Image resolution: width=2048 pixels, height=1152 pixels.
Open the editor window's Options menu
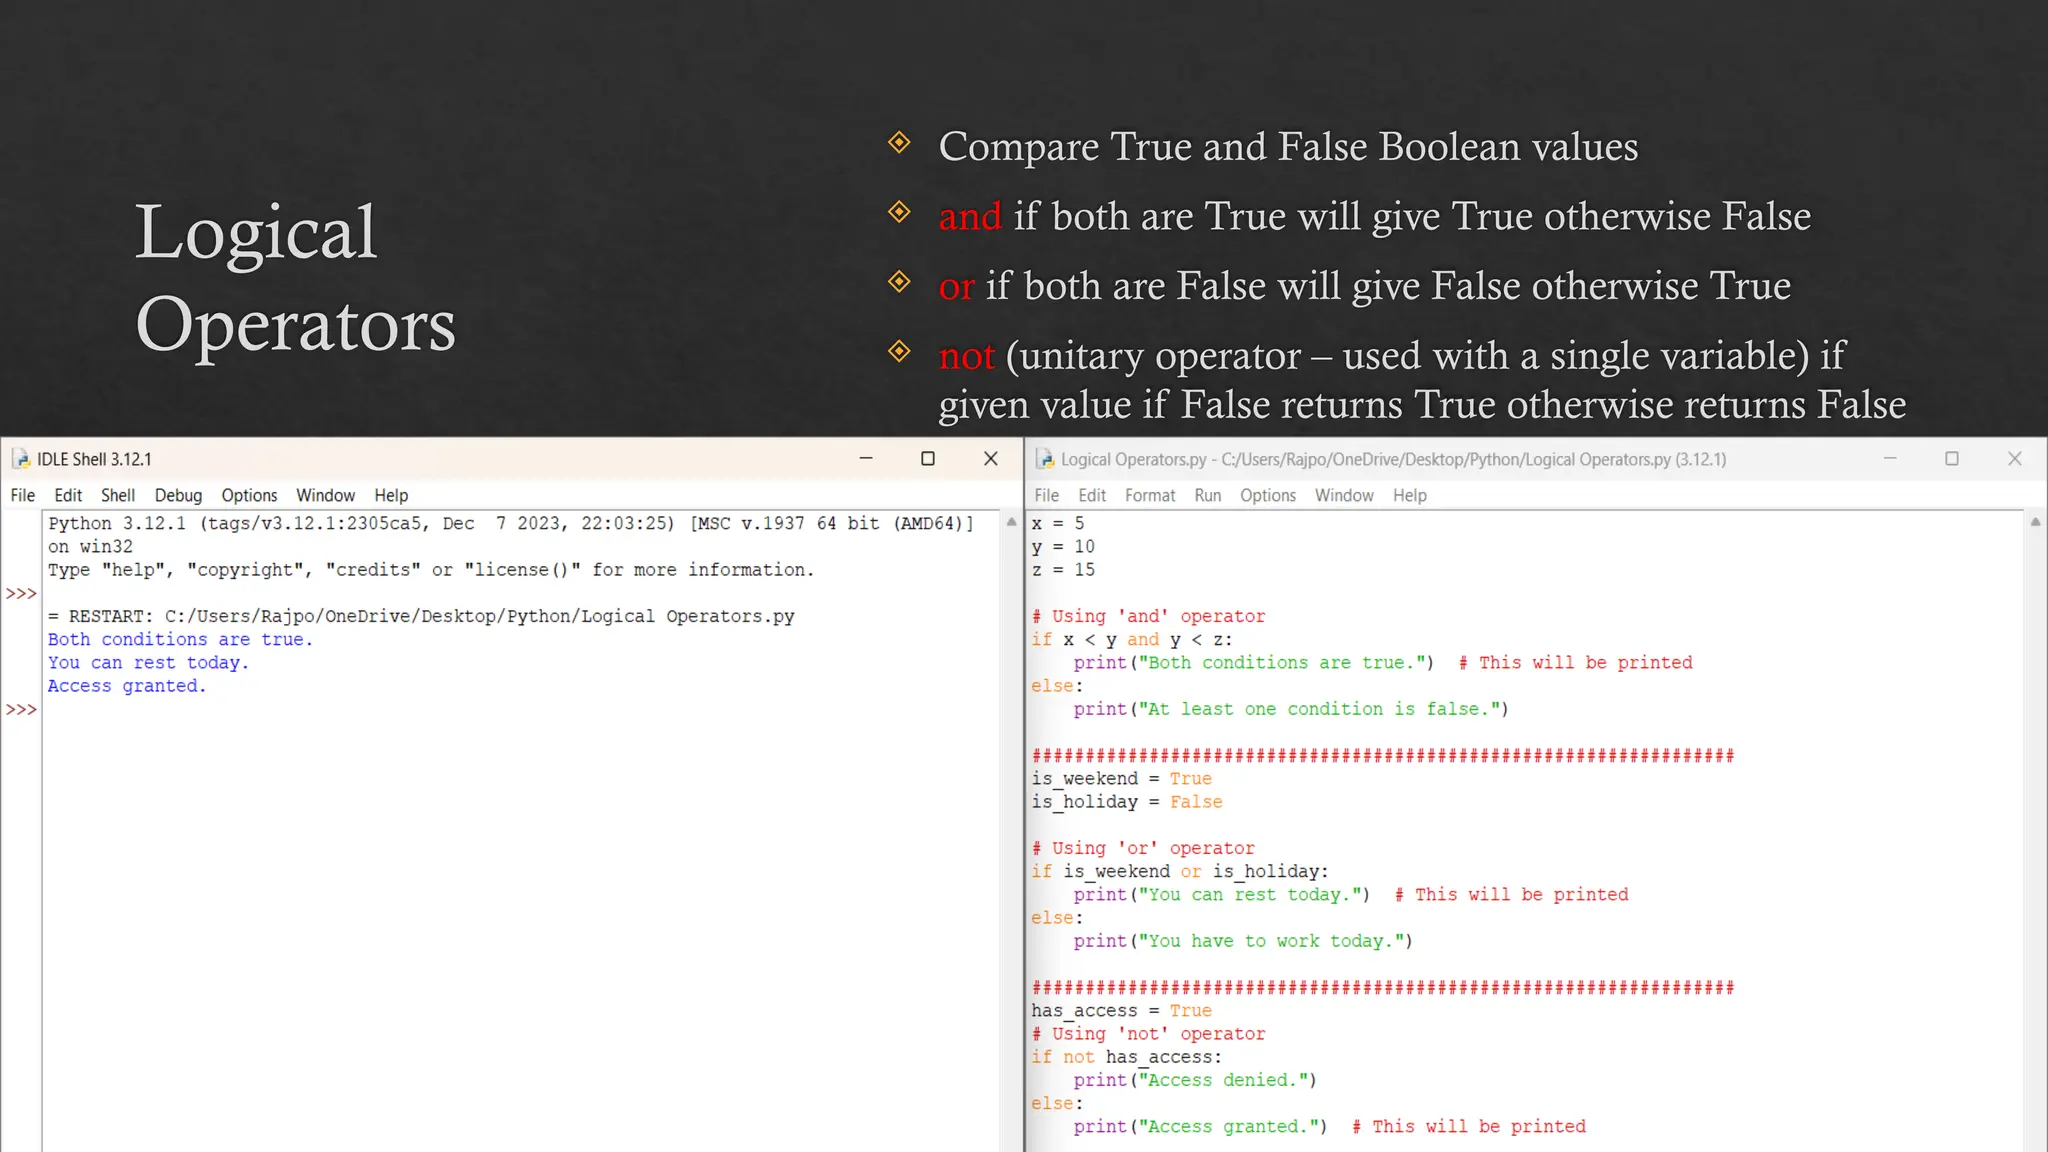(x=1267, y=495)
